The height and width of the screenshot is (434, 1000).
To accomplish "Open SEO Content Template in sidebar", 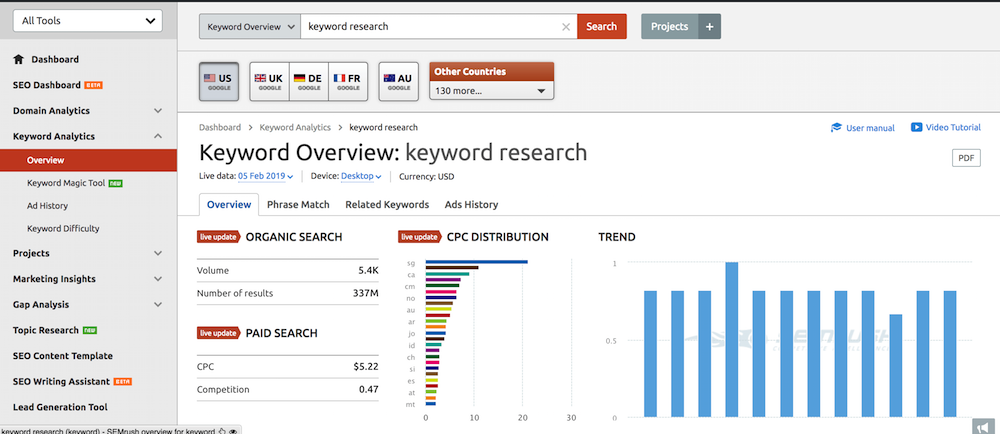I will pyautogui.click(x=62, y=356).
